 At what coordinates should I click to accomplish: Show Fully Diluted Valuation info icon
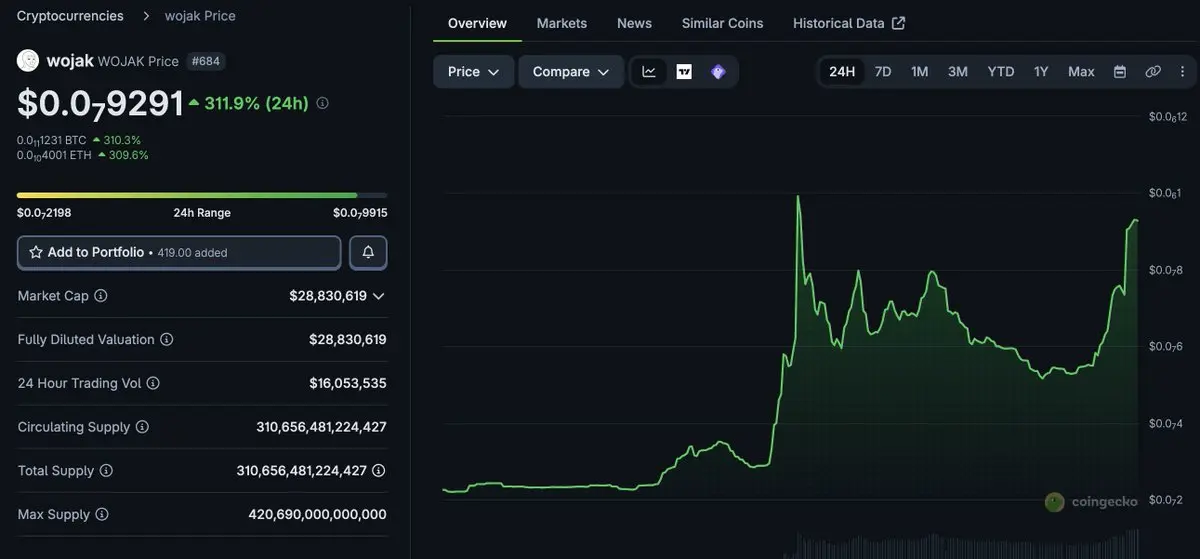click(166, 340)
